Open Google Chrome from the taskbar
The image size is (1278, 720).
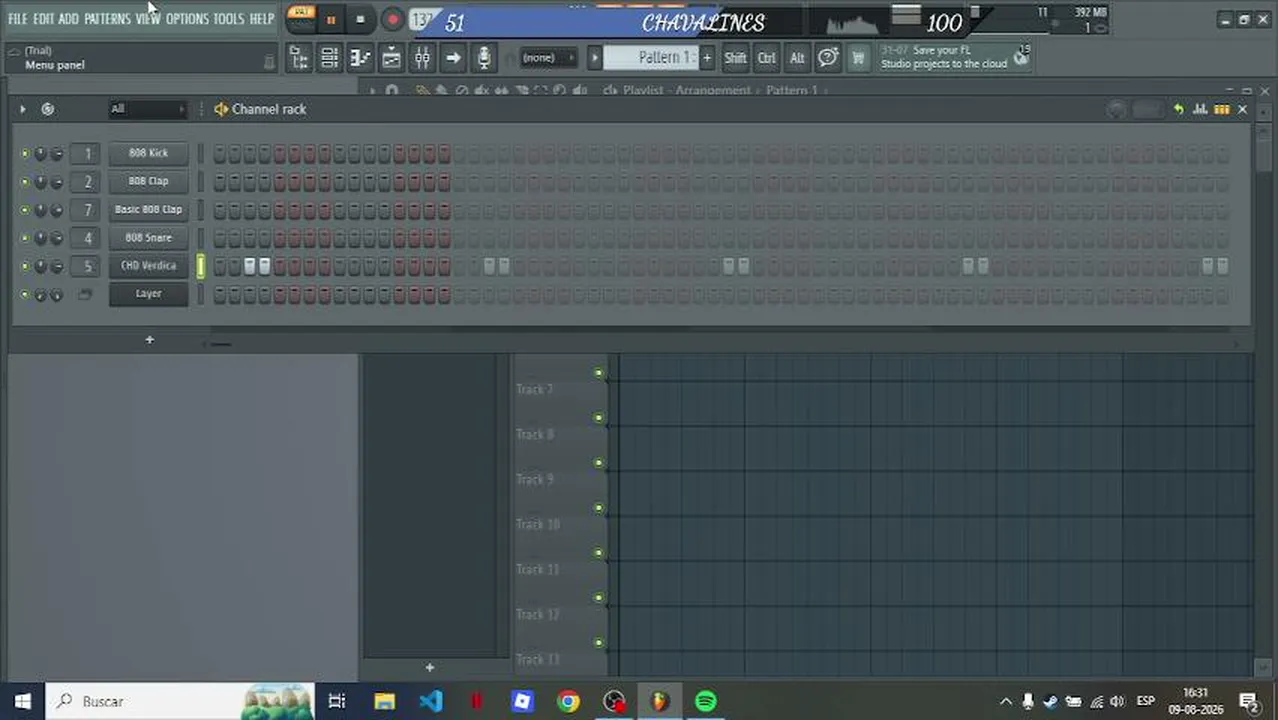pyautogui.click(x=568, y=701)
